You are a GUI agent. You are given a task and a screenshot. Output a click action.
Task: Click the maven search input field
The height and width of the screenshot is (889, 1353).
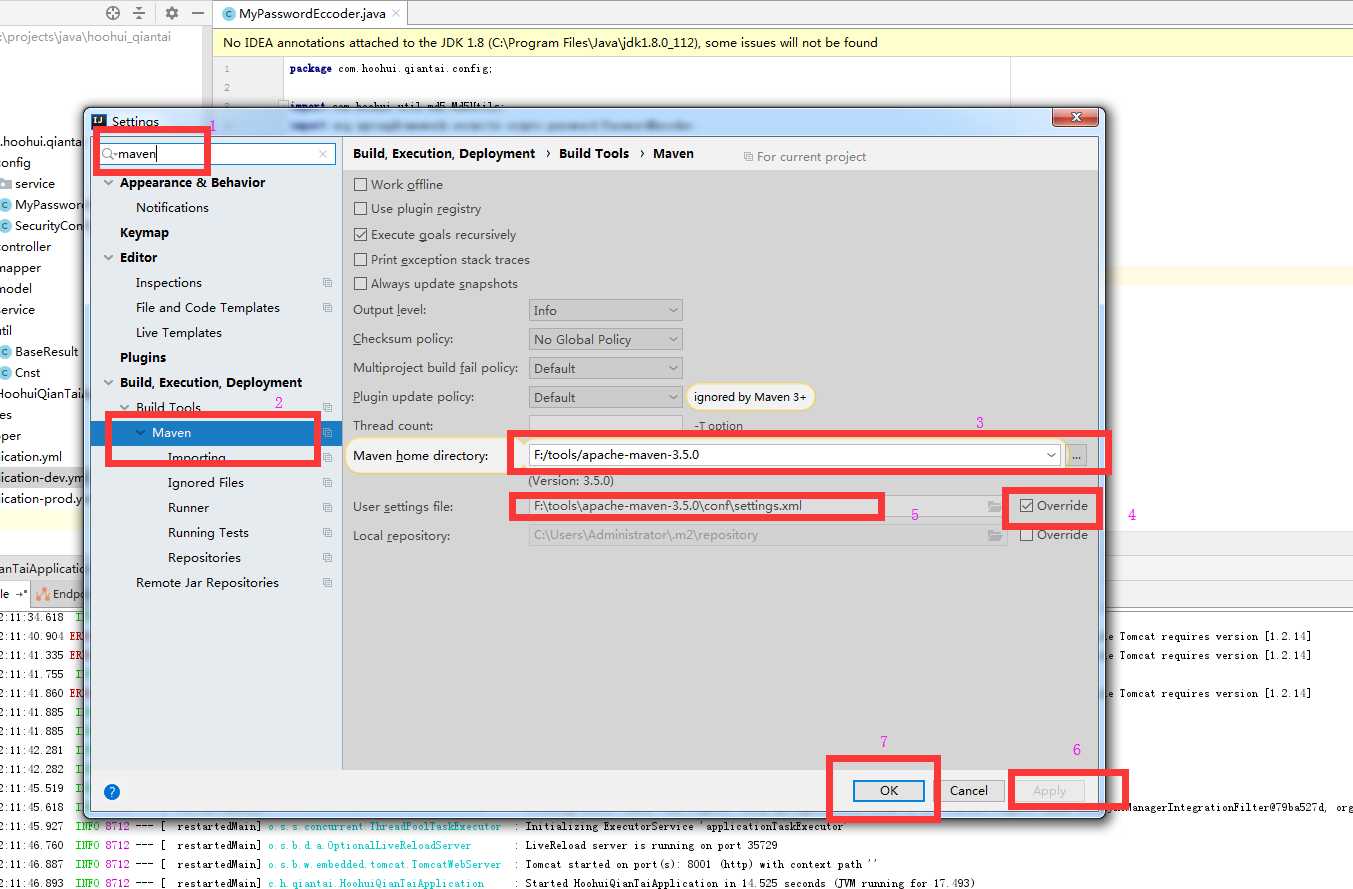click(x=218, y=154)
